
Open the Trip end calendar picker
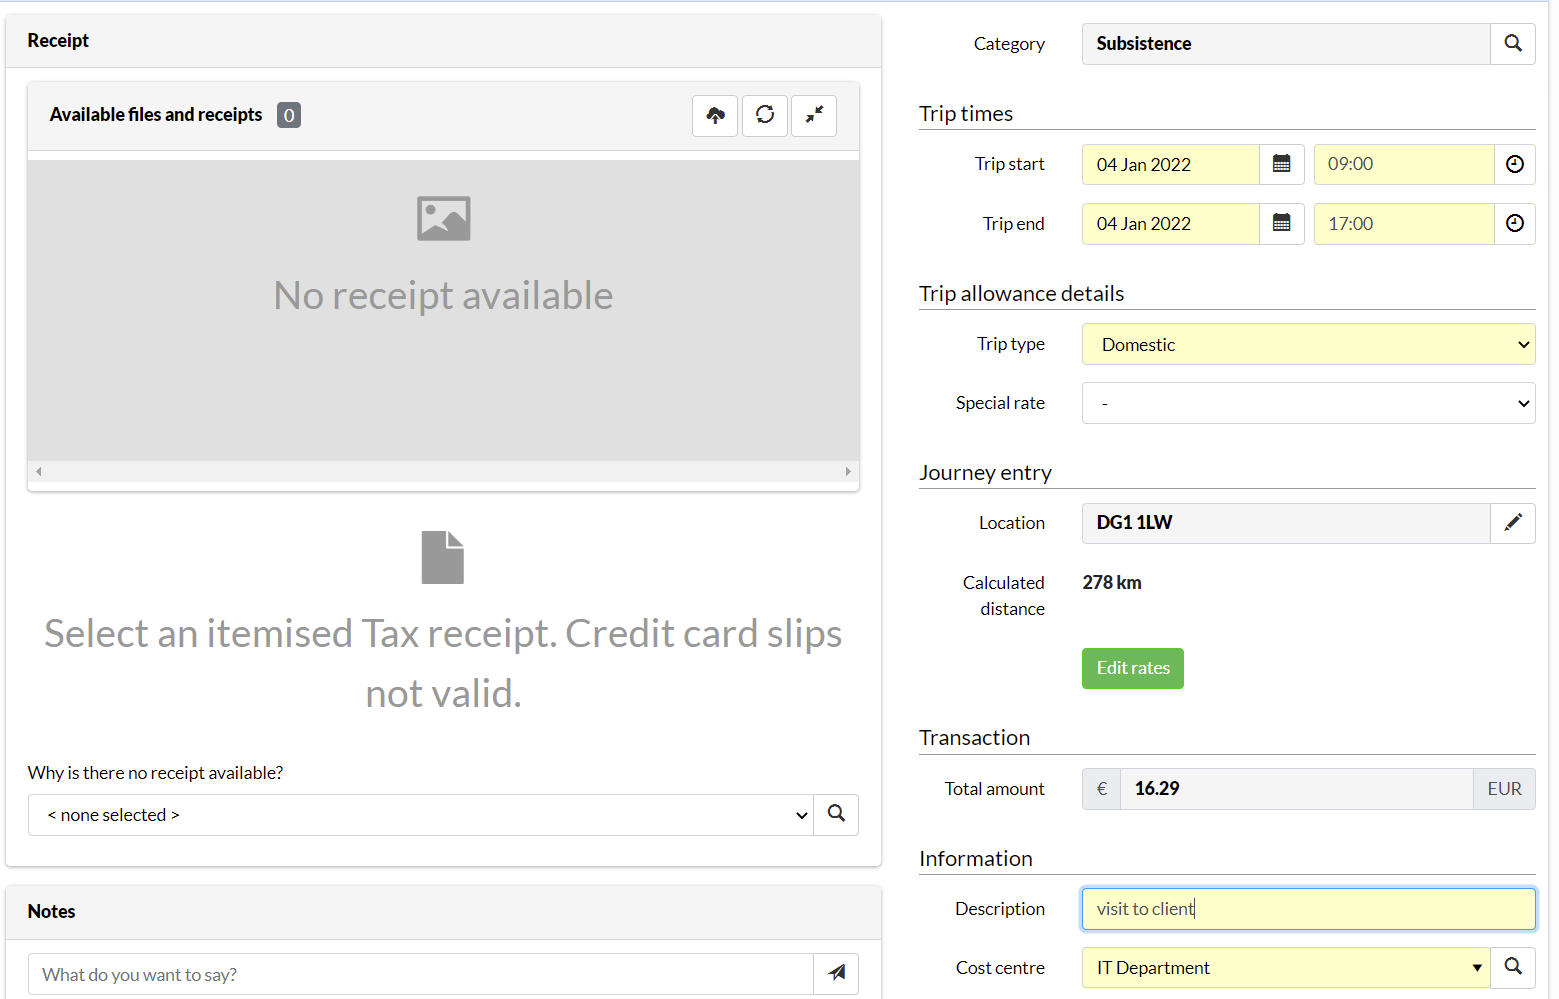[x=1281, y=224]
